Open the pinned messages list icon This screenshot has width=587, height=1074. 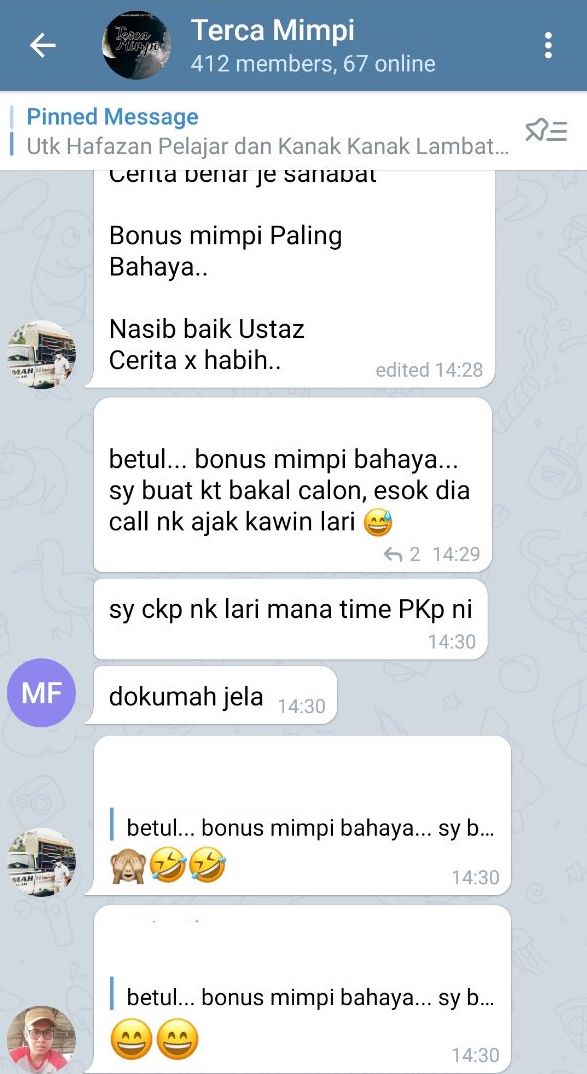coord(546,130)
